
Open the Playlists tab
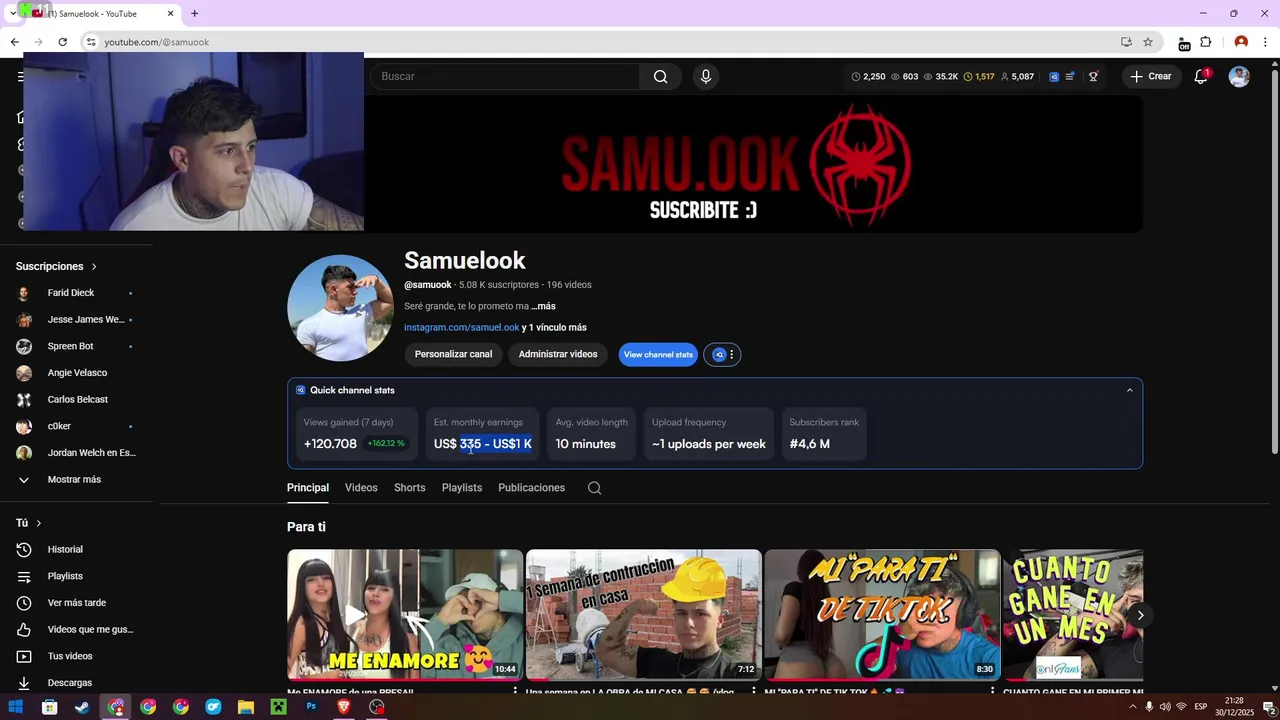(x=462, y=488)
